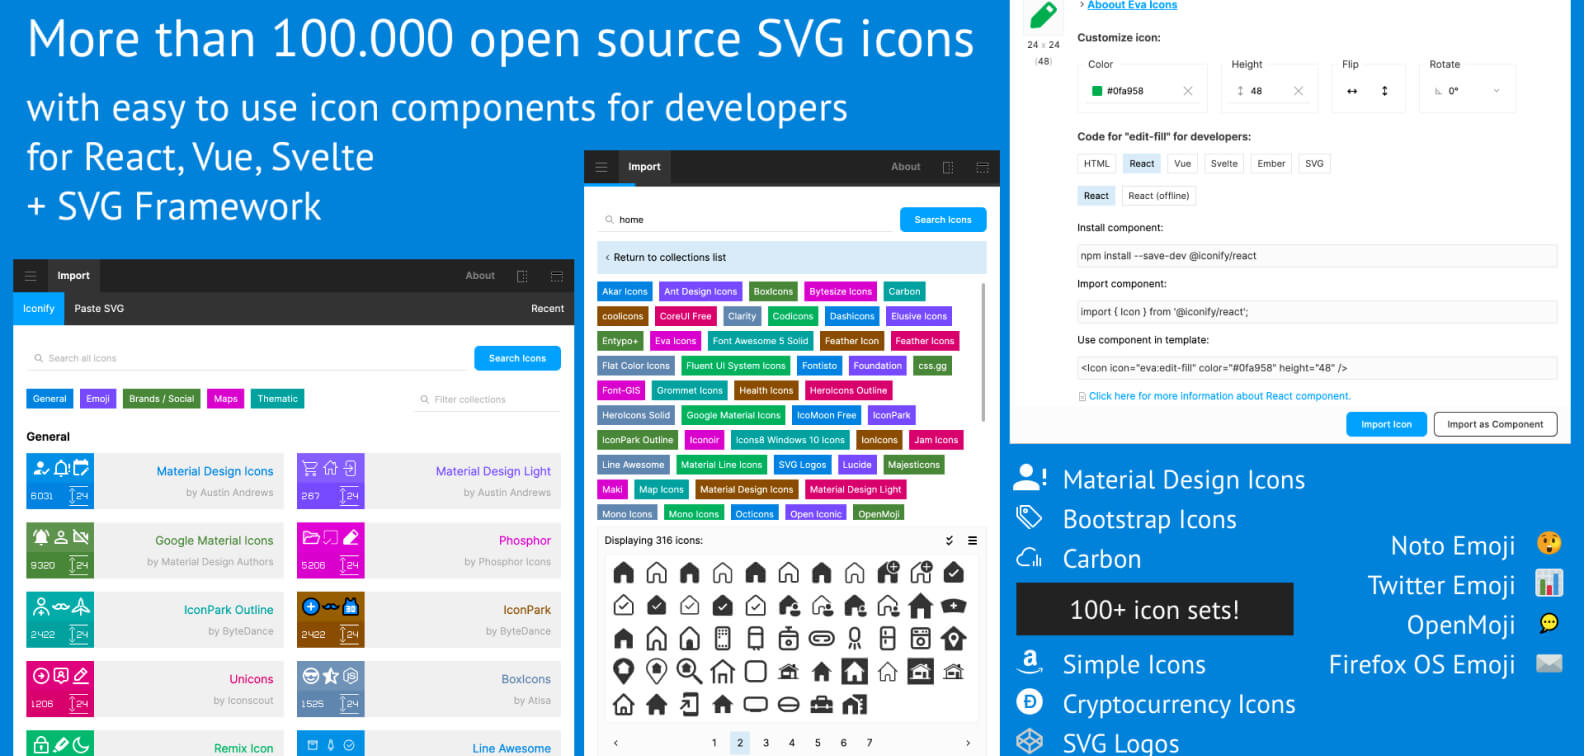Select the rounded square outline icon
Screen dimensions: 1584x756
click(755, 671)
